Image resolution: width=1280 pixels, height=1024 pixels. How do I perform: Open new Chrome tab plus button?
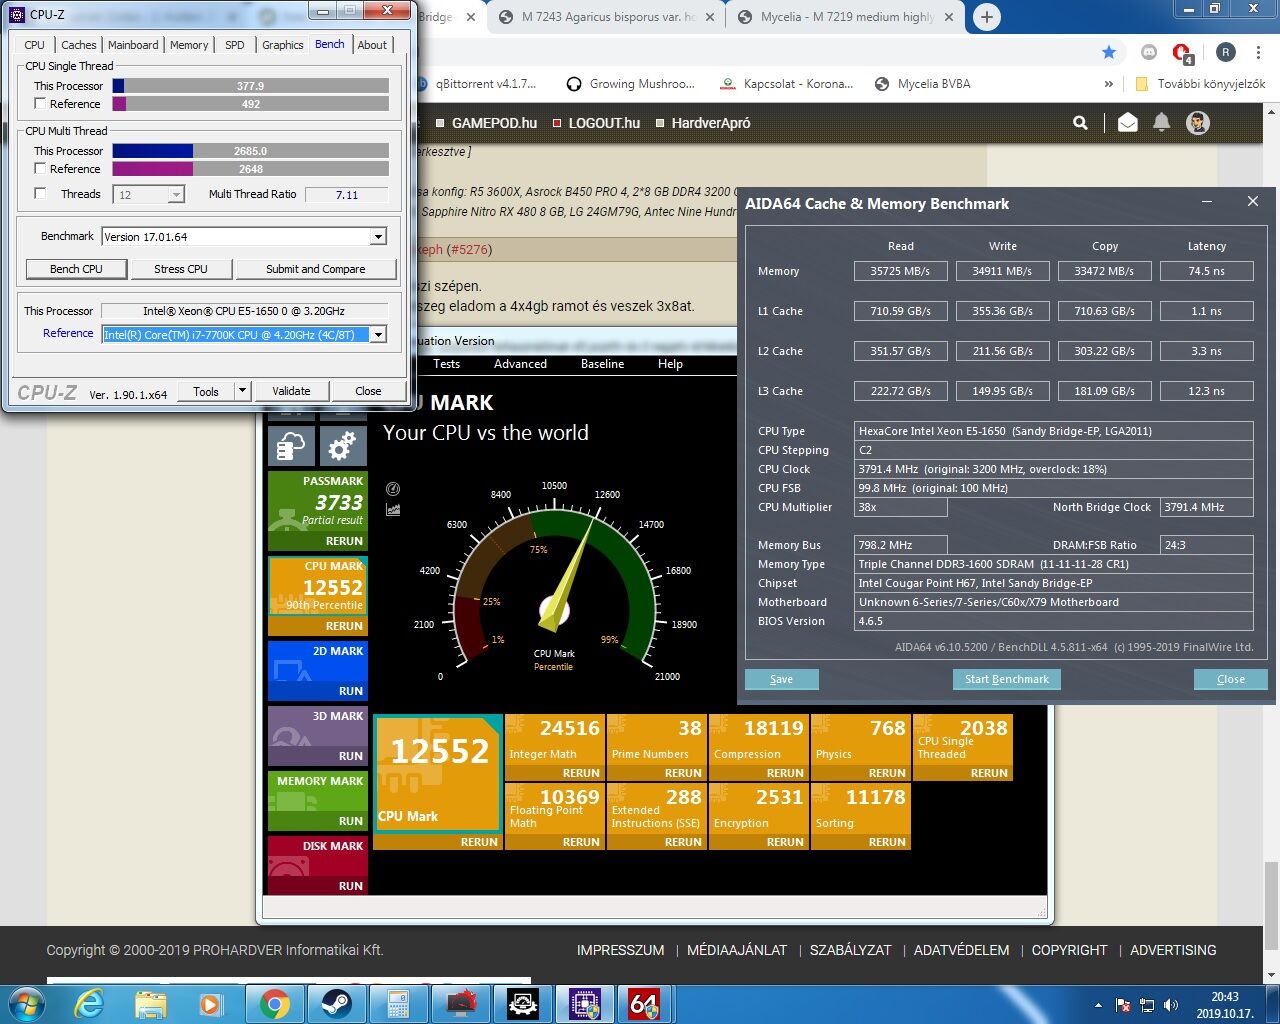986,17
